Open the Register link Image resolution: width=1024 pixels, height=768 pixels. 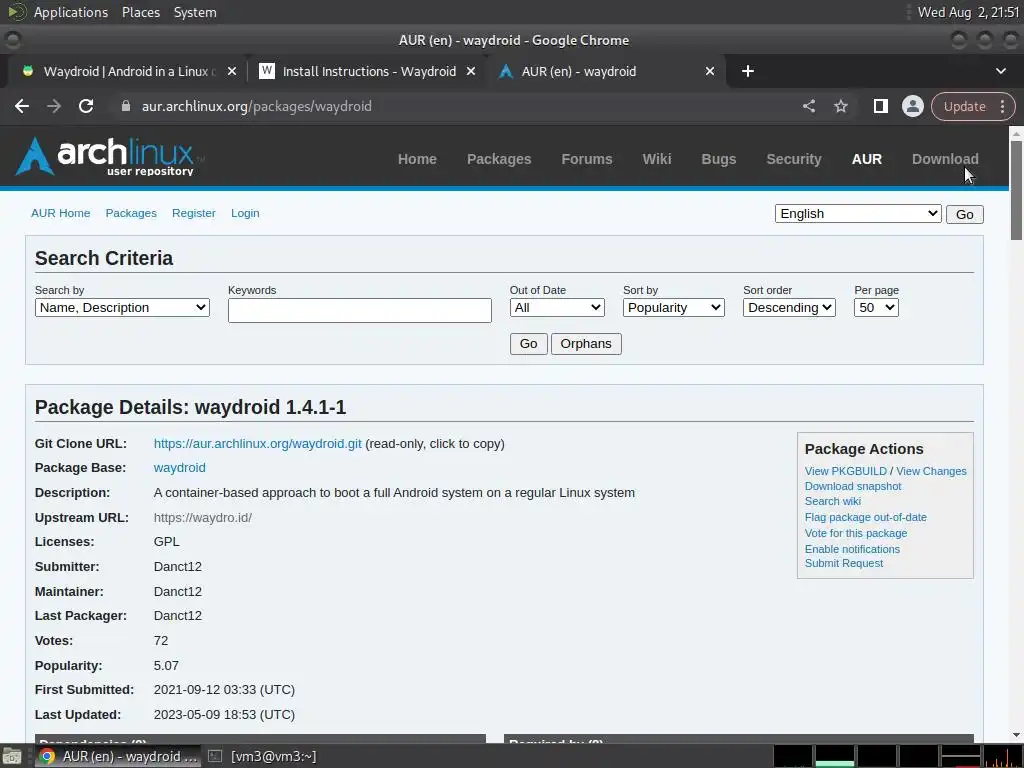coord(193,213)
